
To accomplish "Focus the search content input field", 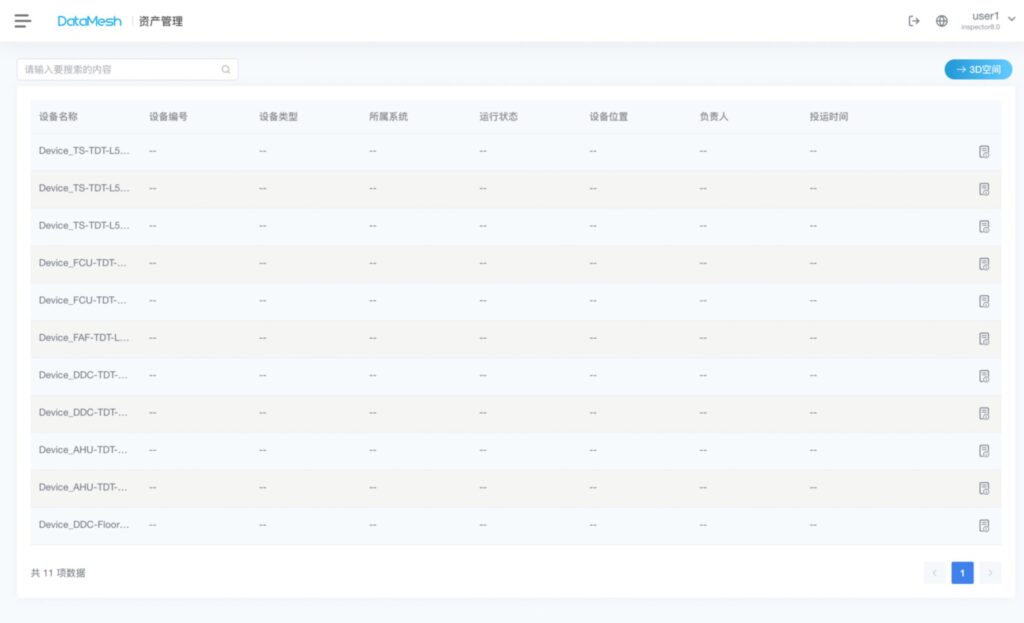I will [x=120, y=70].
